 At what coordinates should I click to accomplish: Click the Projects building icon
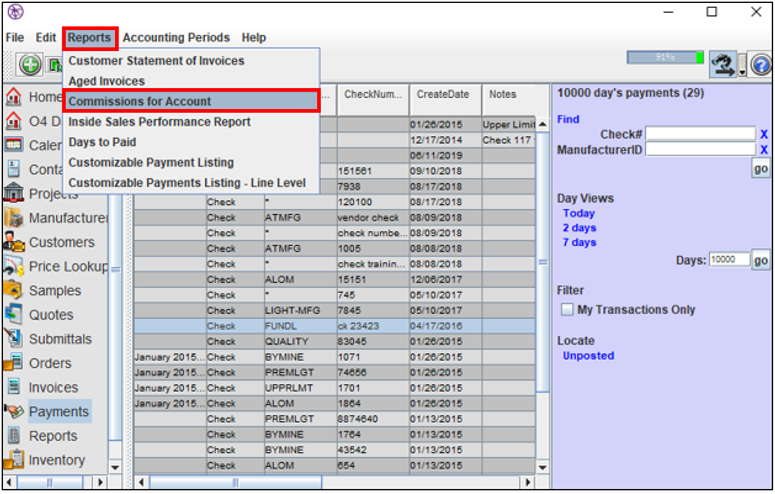[13, 193]
